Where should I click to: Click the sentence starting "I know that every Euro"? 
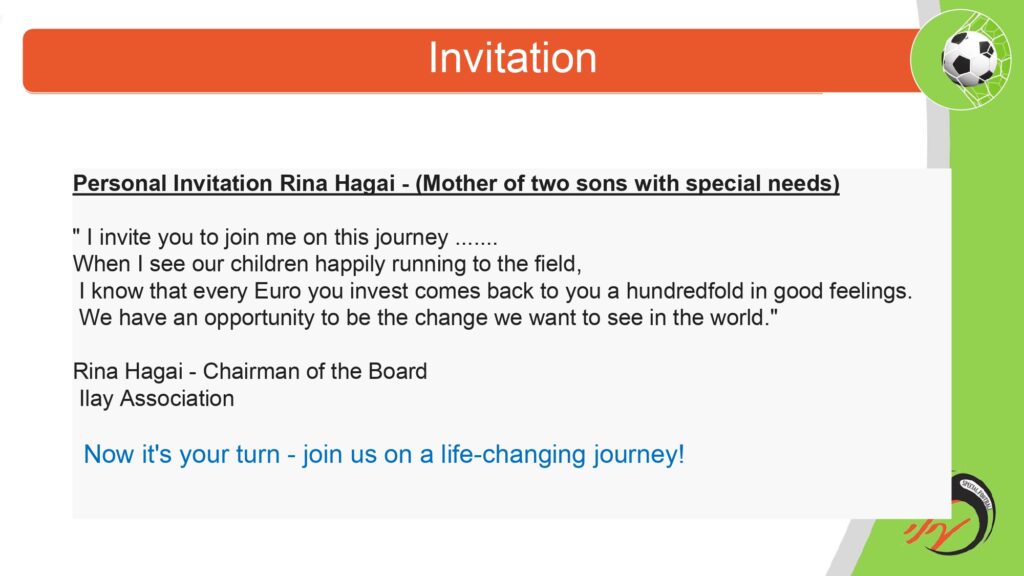(x=495, y=292)
